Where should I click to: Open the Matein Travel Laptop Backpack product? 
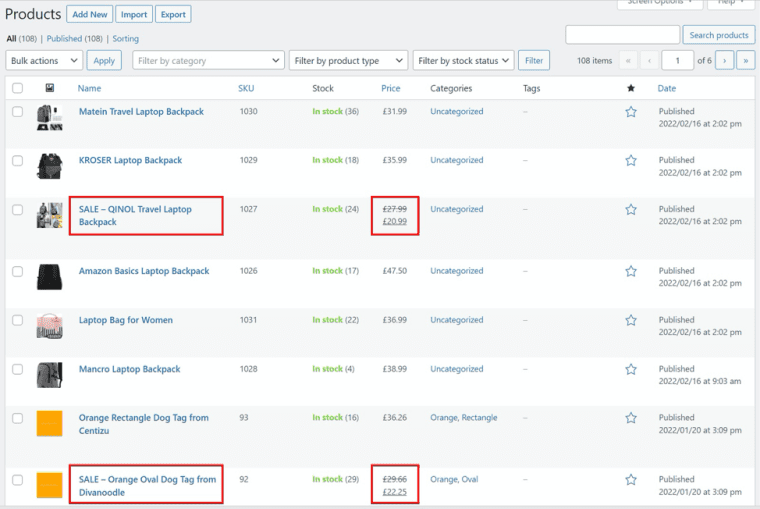pyautogui.click(x=141, y=111)
